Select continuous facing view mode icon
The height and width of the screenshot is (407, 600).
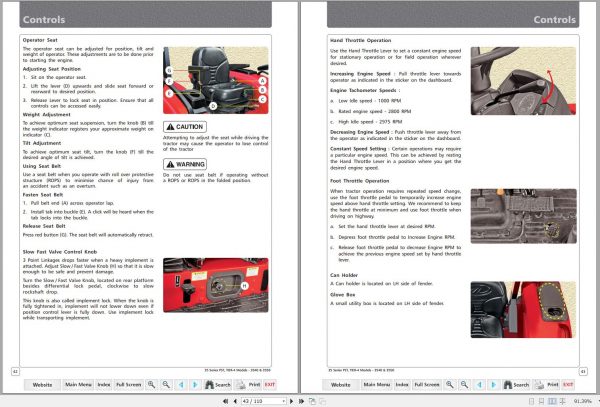(562, 401)
